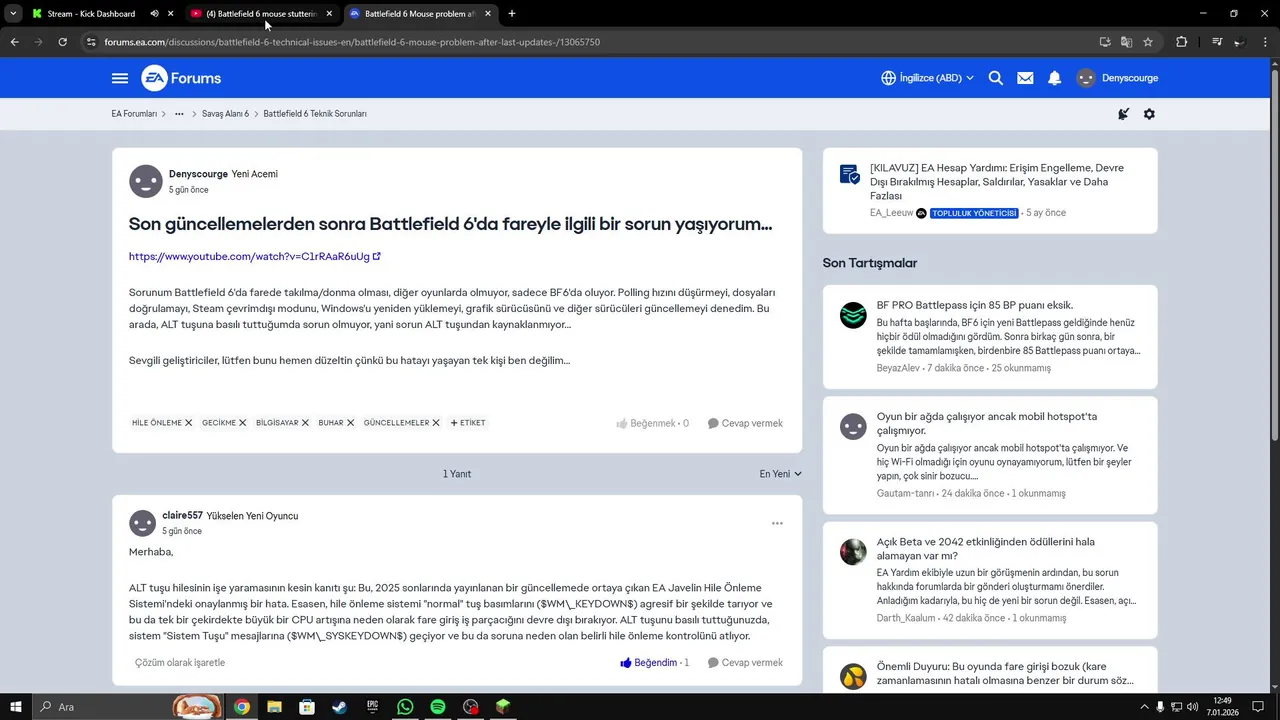Open the media controls icon in Chrome toolbar
Viewport: 1280px width, 720px height.
pyautogui.click(x=1217, y=42)
